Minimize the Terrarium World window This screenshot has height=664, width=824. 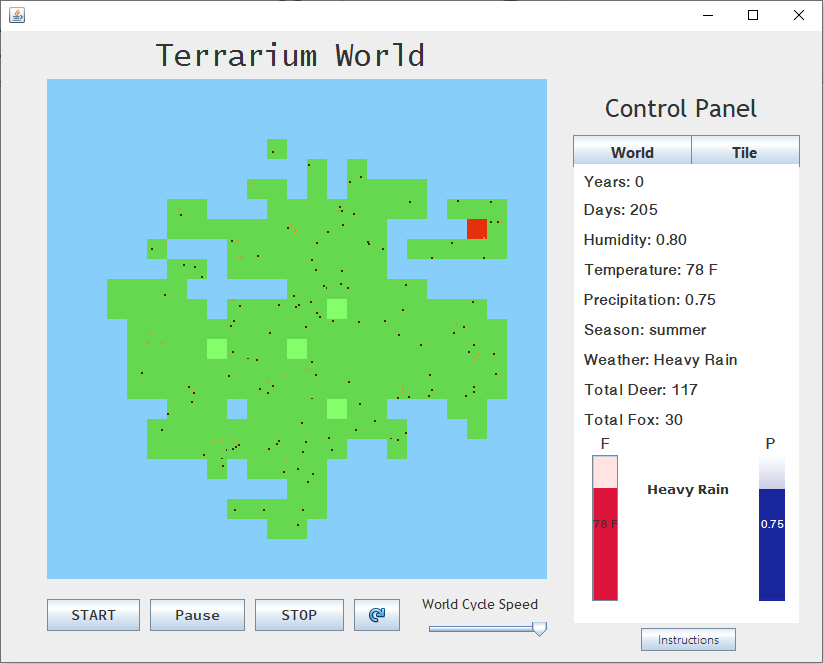(x=708, y=15)
